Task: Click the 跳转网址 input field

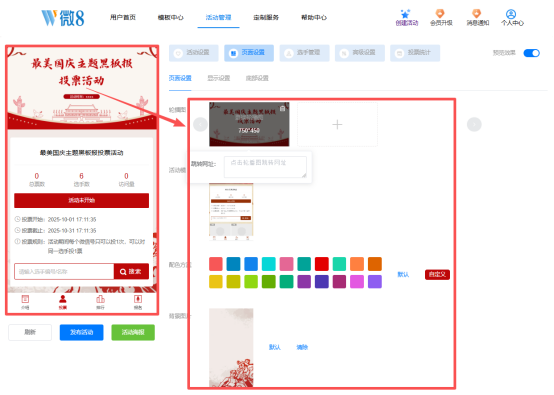Action: coord(265,167)
